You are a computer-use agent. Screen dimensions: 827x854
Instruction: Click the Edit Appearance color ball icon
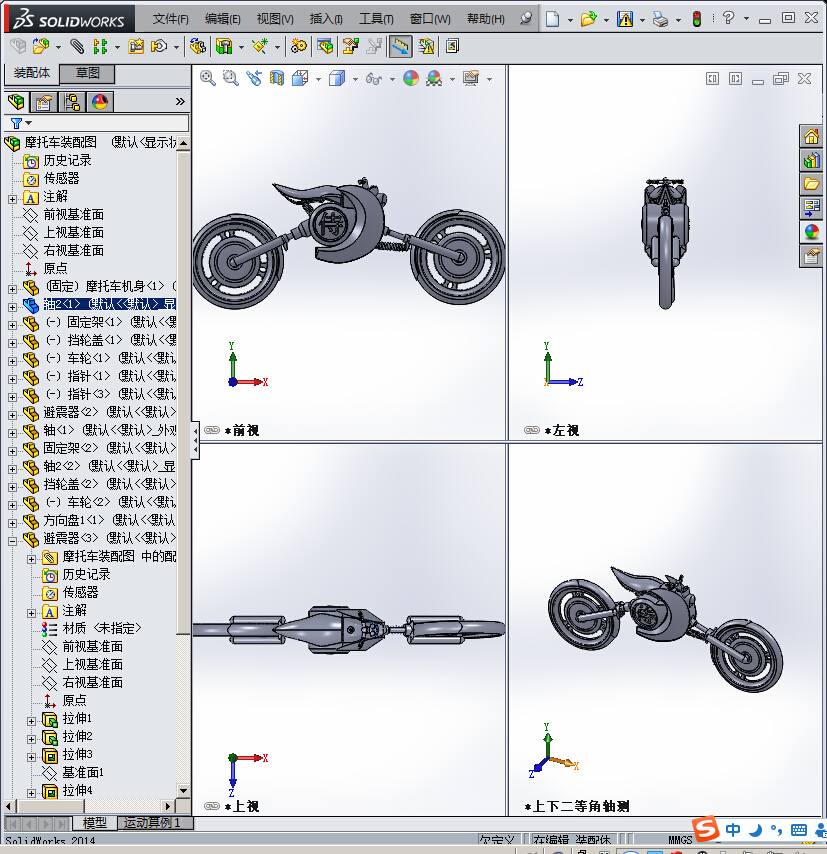click(x=411, y=78)
